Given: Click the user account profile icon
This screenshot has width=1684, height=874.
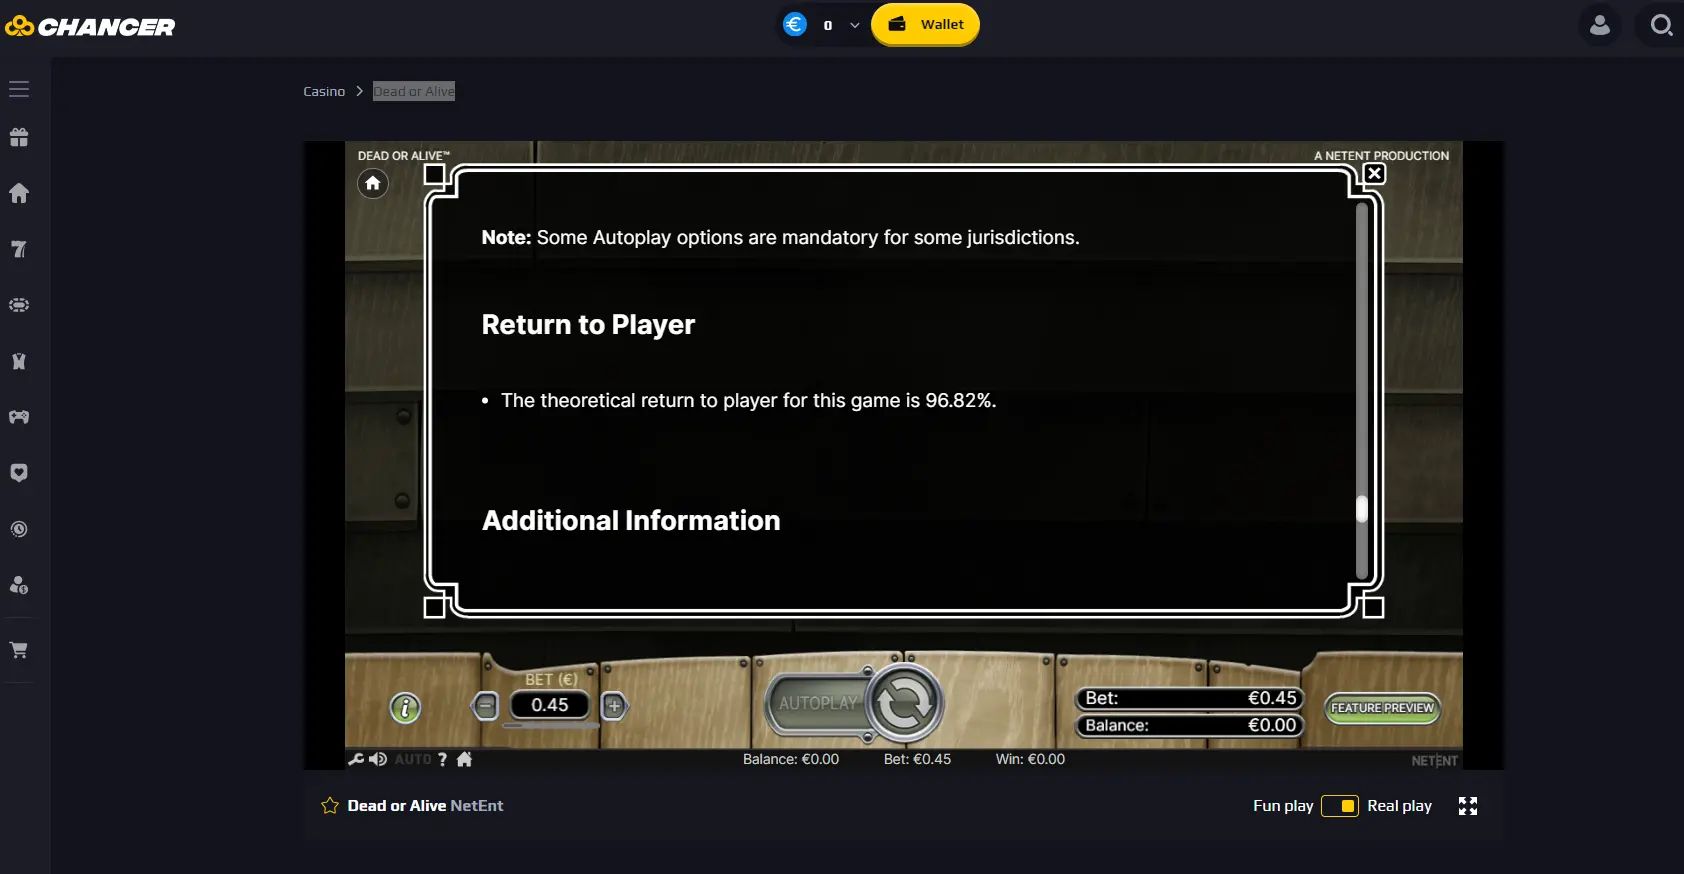Looking at the screenshot, I should [1600, 25].
